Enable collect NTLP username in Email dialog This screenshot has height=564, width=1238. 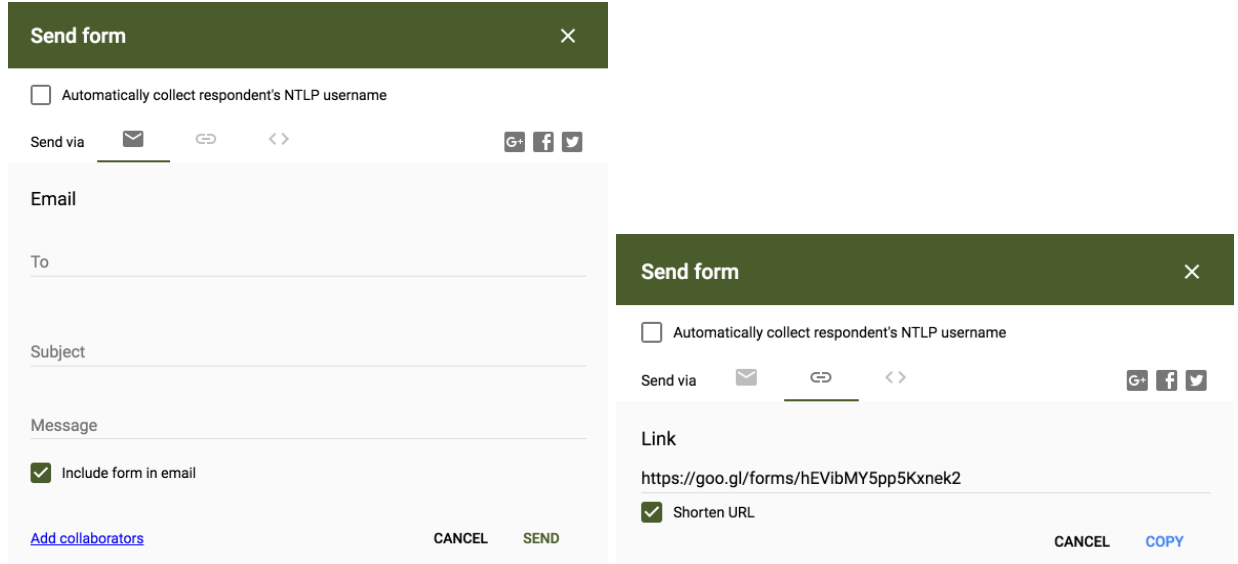click(40, 96)
